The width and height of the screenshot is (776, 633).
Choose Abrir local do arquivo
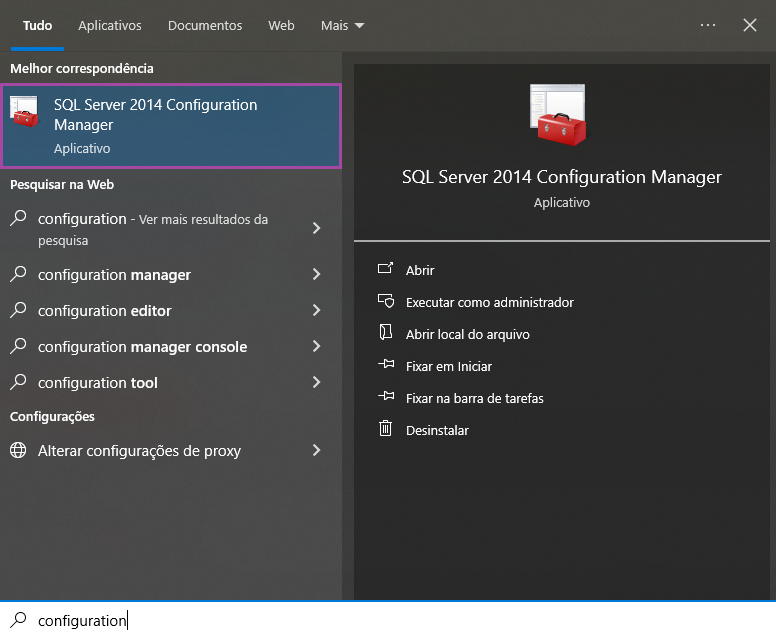pos(468,335)
